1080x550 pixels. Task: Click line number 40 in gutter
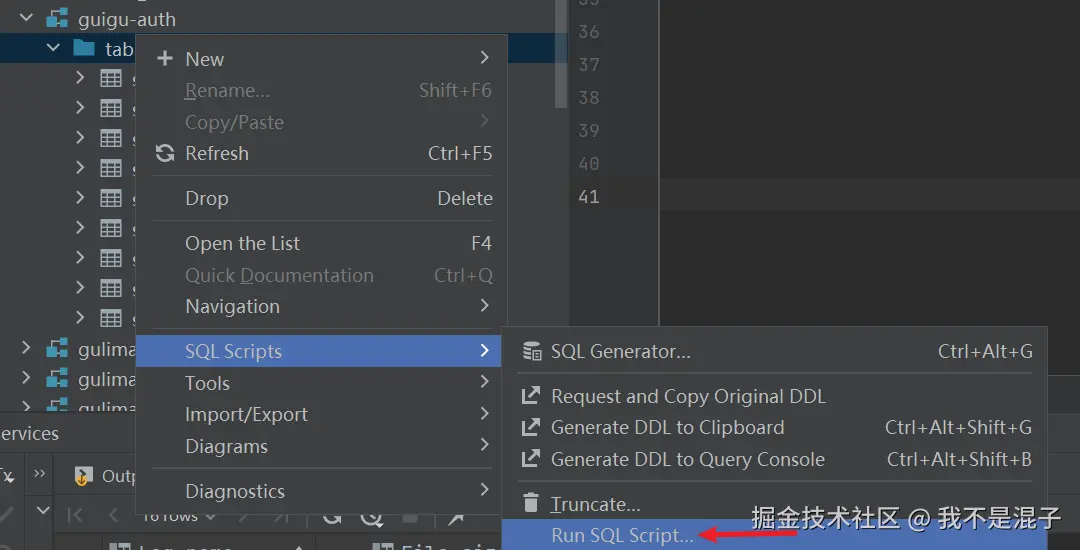pyautogui.click(x=588, y=164)
